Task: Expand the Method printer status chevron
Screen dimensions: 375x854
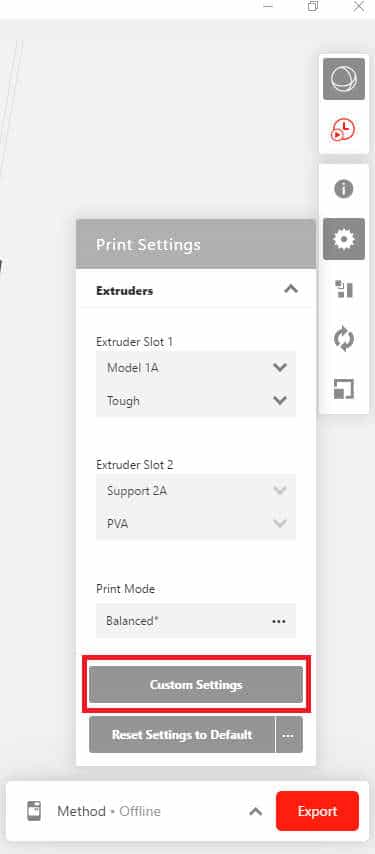Action: (x=255, y=812)
